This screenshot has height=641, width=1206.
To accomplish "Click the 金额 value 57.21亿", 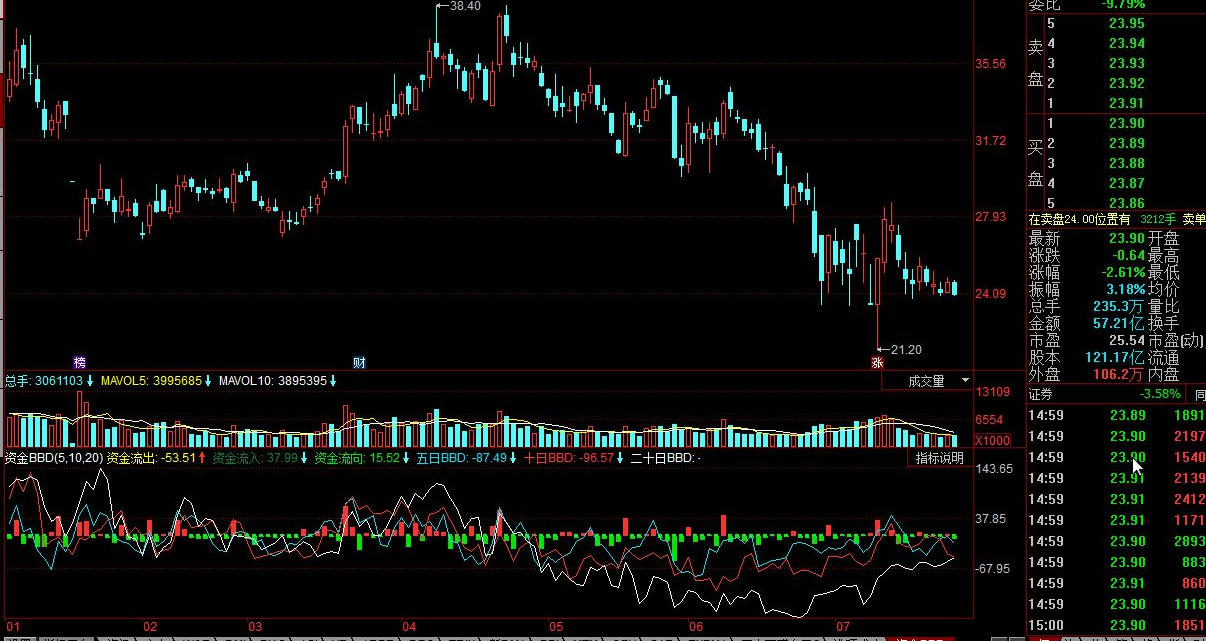I will coord(1119,324).
